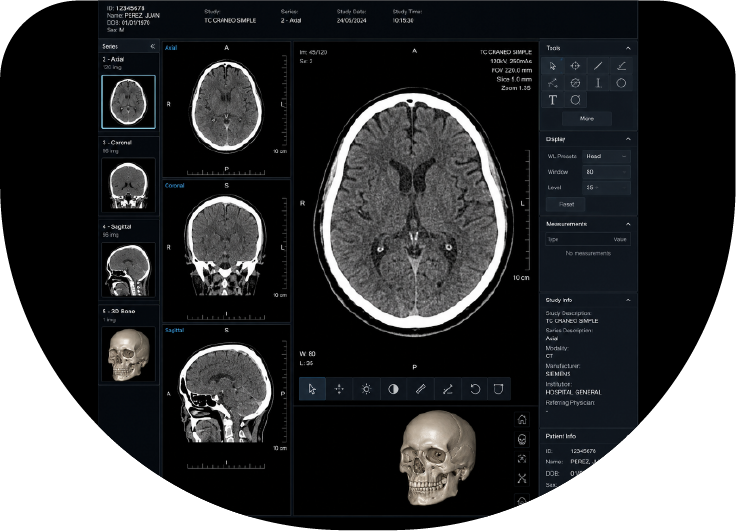
Task: Click the 'No measurements' text
Action: (588, 253)
